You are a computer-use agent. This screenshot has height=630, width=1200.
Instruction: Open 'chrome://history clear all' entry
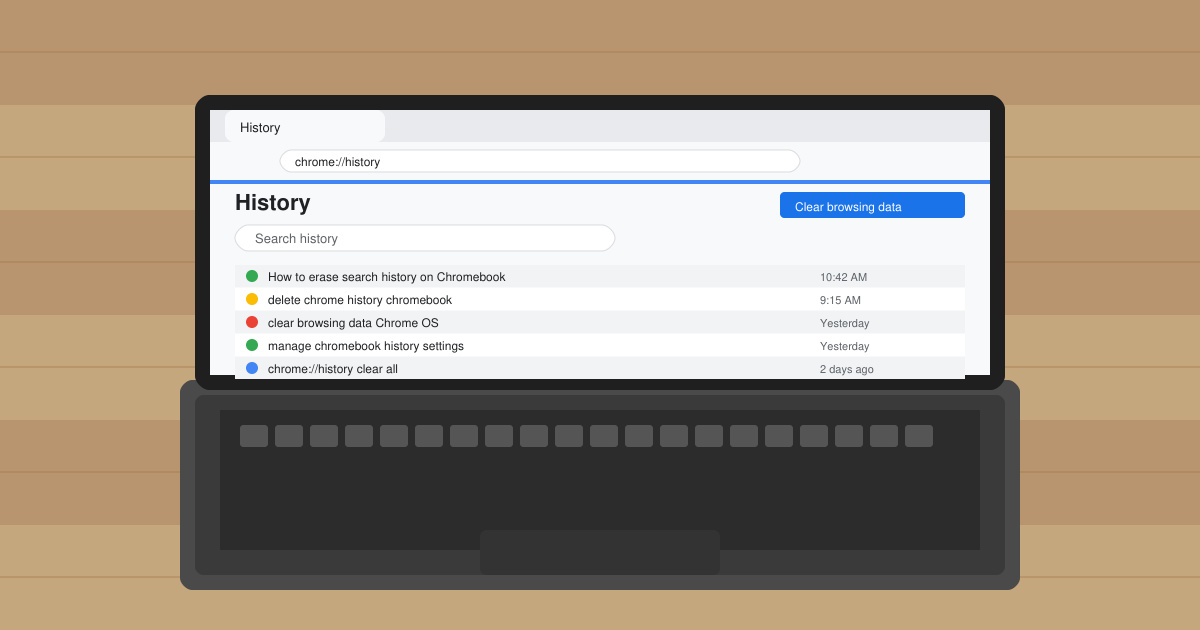click(x=600, y=368)
